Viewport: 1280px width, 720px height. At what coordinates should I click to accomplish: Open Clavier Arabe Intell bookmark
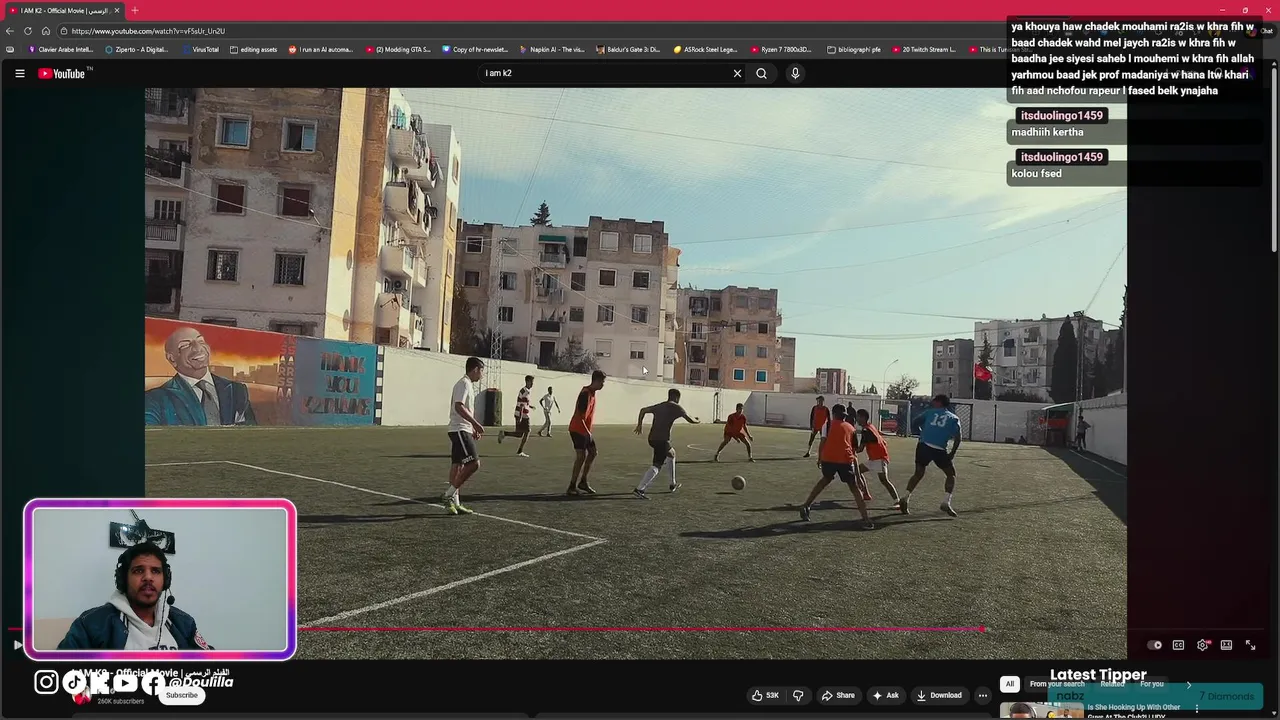(61, 49)
